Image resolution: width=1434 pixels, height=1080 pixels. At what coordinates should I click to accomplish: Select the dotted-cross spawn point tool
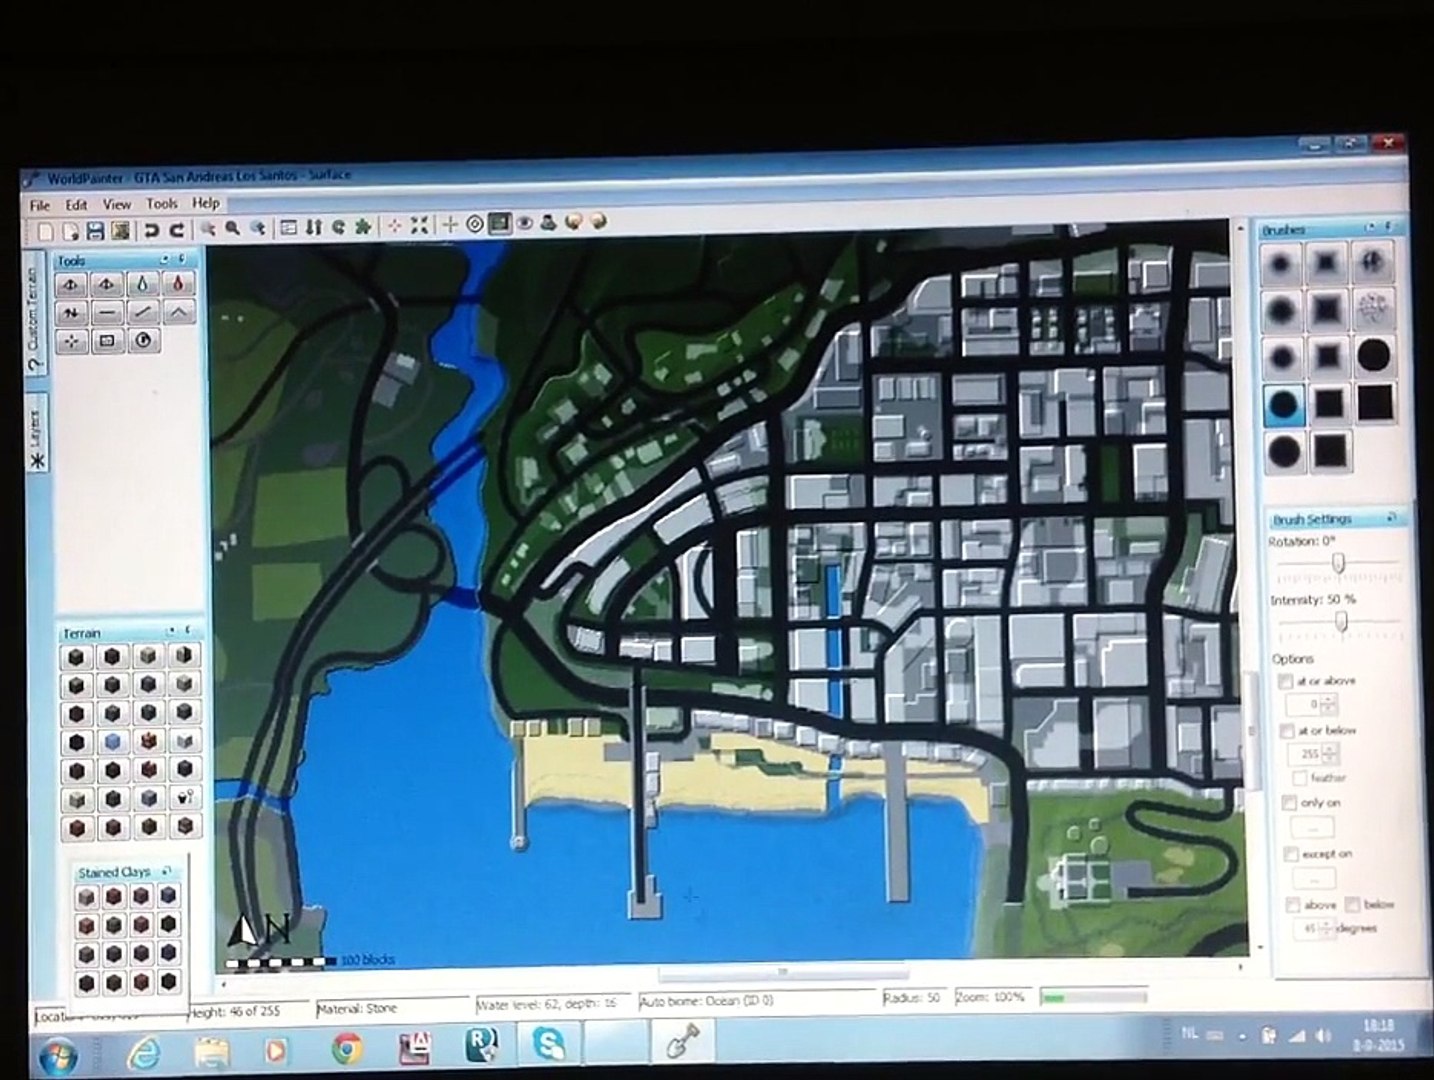tap(71, 341)
